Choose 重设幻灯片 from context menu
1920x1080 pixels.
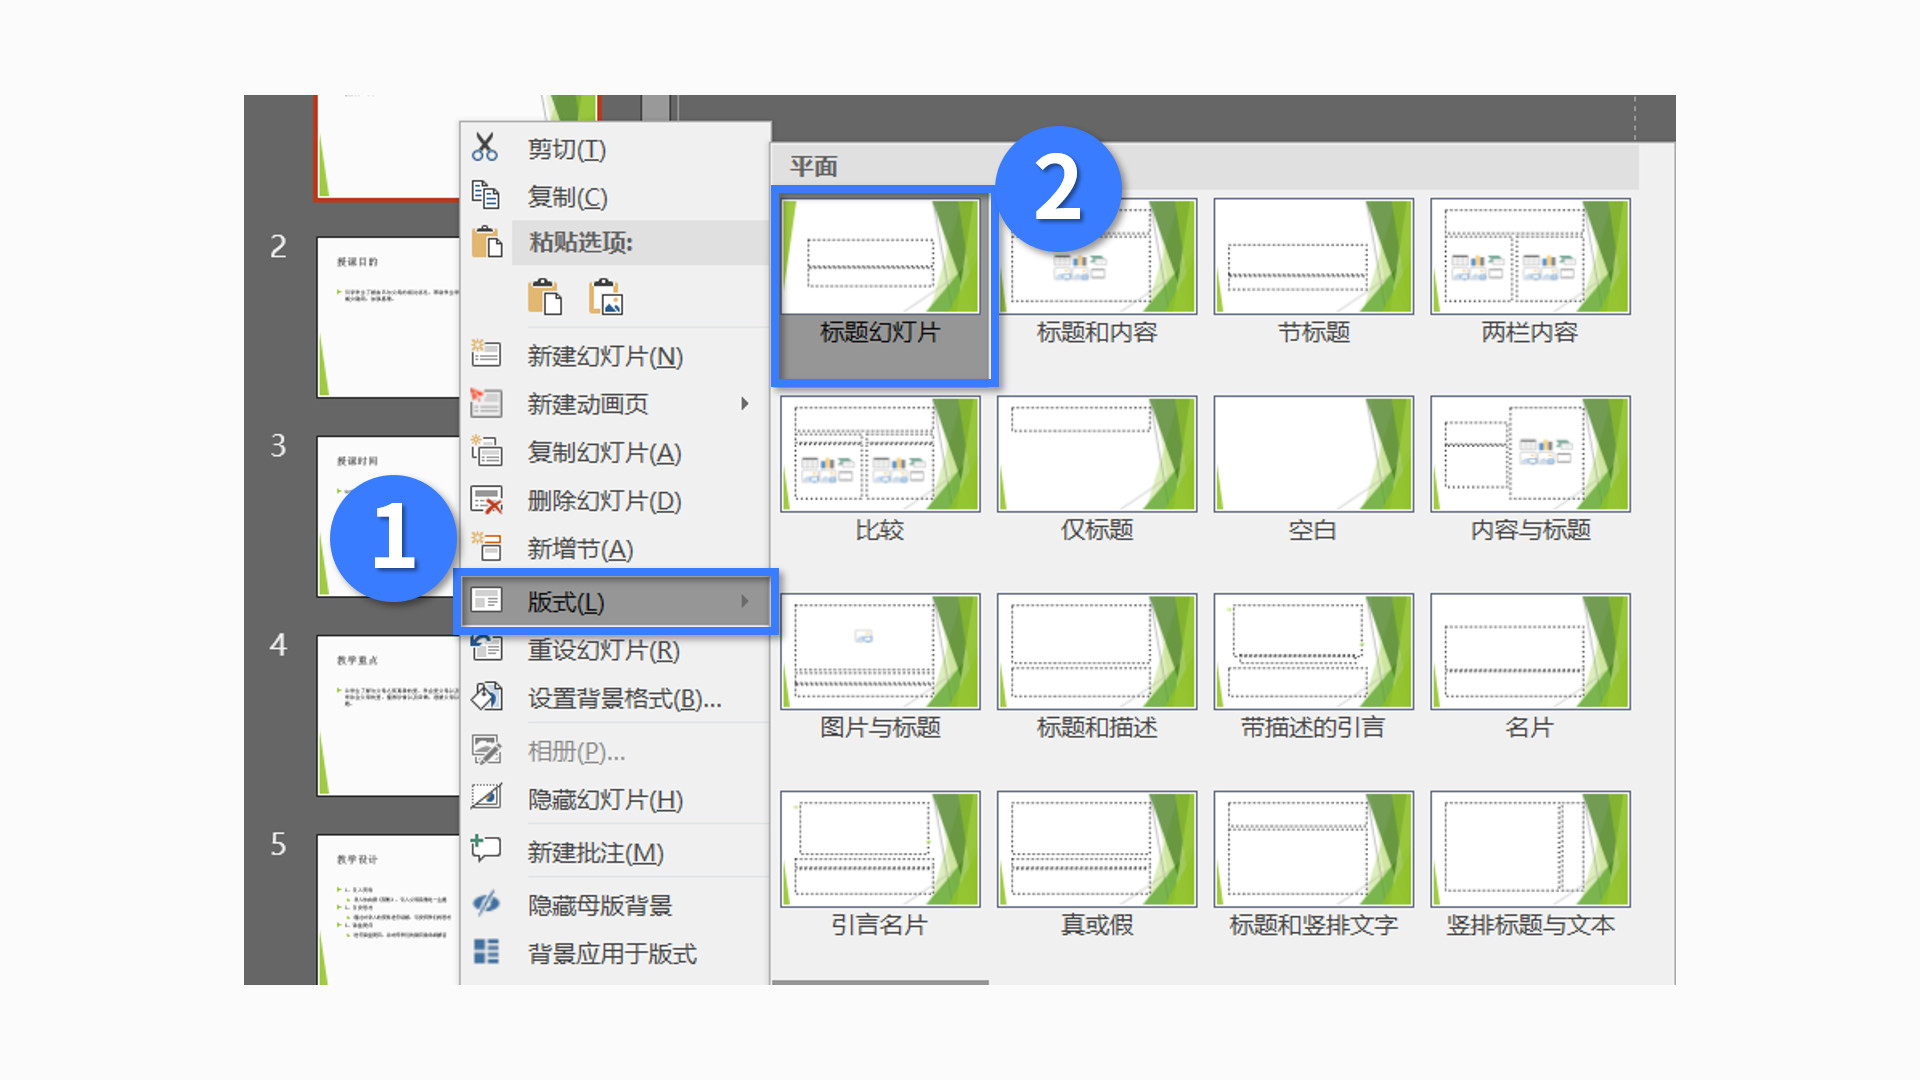pyautogui.click(x=603, y=650)
